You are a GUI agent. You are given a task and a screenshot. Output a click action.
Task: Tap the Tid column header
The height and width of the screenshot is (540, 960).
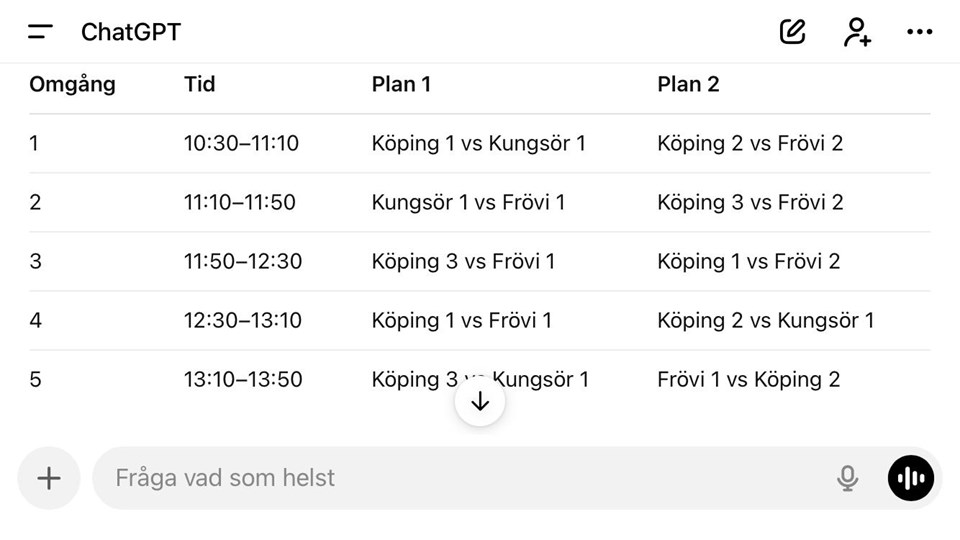(x=200, y=84)
